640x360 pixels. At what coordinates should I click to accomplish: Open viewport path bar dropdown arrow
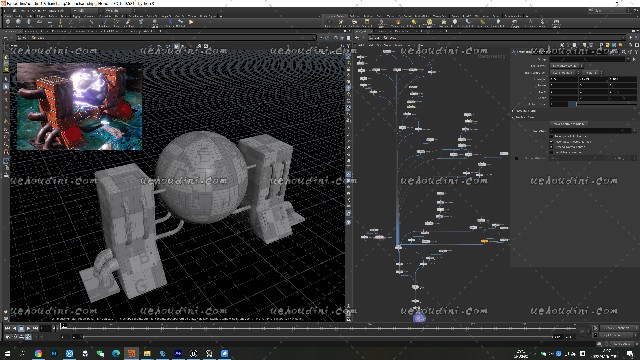pos(314,38)
